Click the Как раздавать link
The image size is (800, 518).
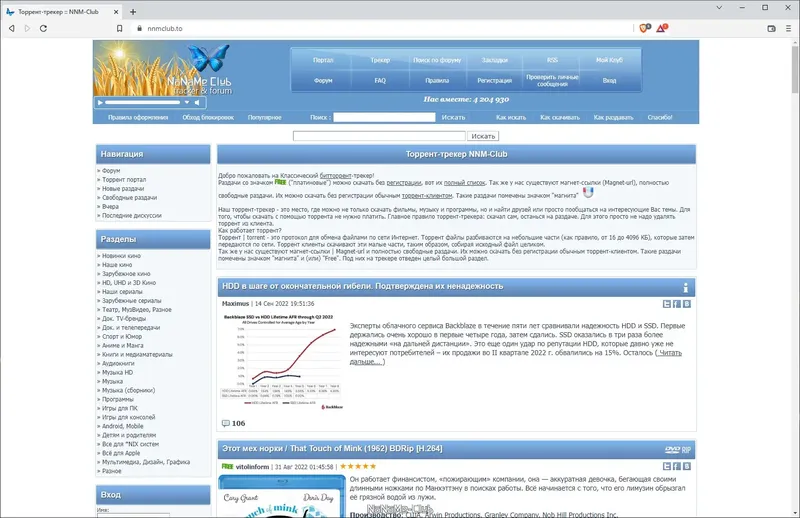[613, 117]
